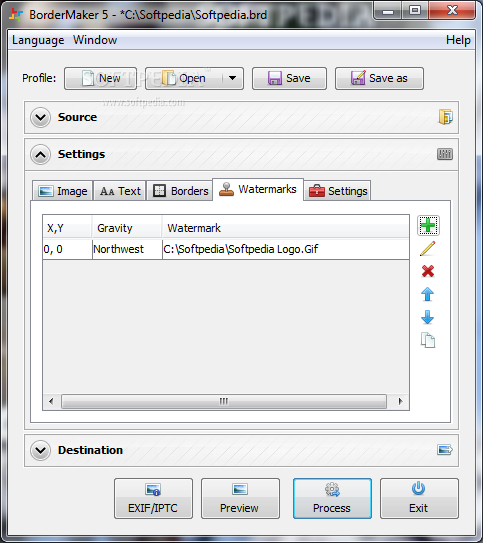The image size is (483, 543).
Task: Click the Gravity column header
Action: (x=127, y=228)
